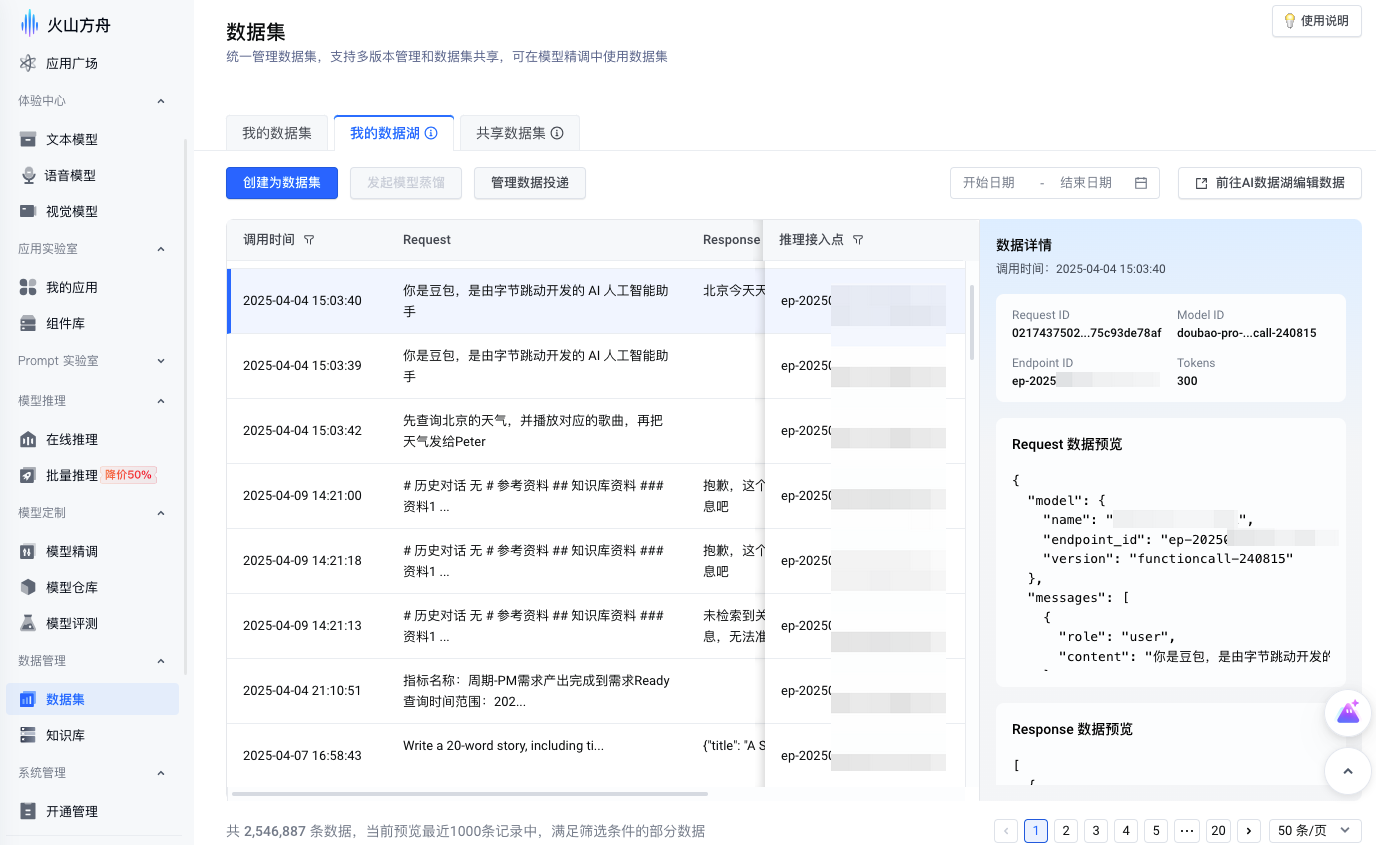Screen dimensions: 1376x845
Task: Select row dated 2025-04-04 21:10:51
Action: (595, 691)
